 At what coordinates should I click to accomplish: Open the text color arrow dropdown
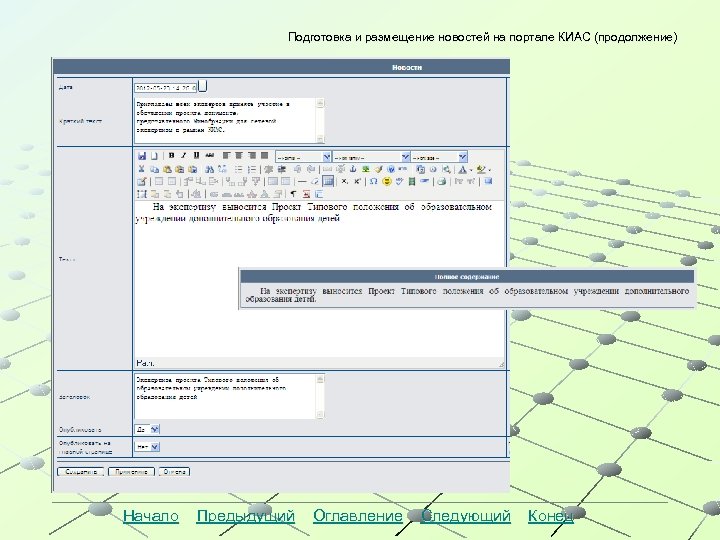(471, 170)
